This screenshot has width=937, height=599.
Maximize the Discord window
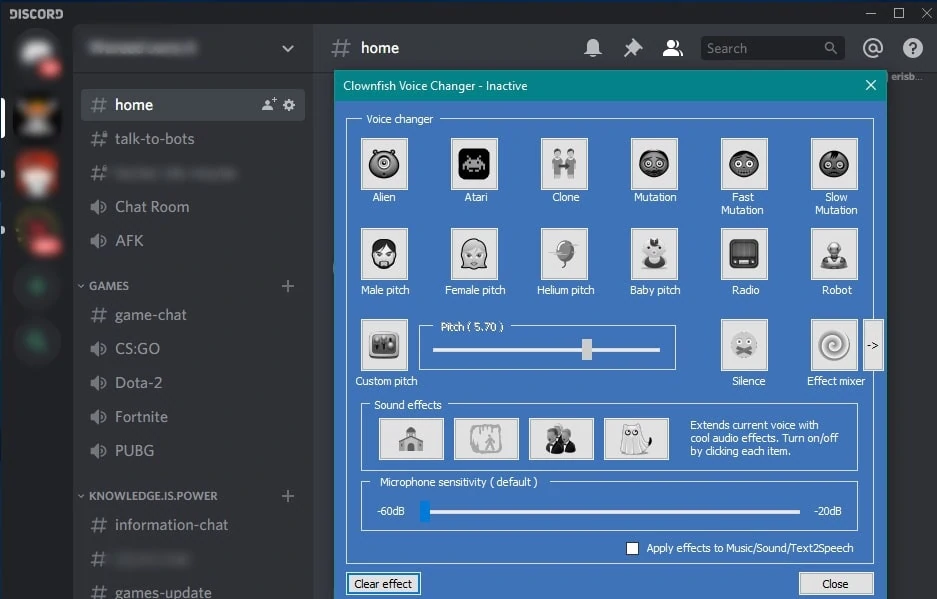tap(899, 13)
